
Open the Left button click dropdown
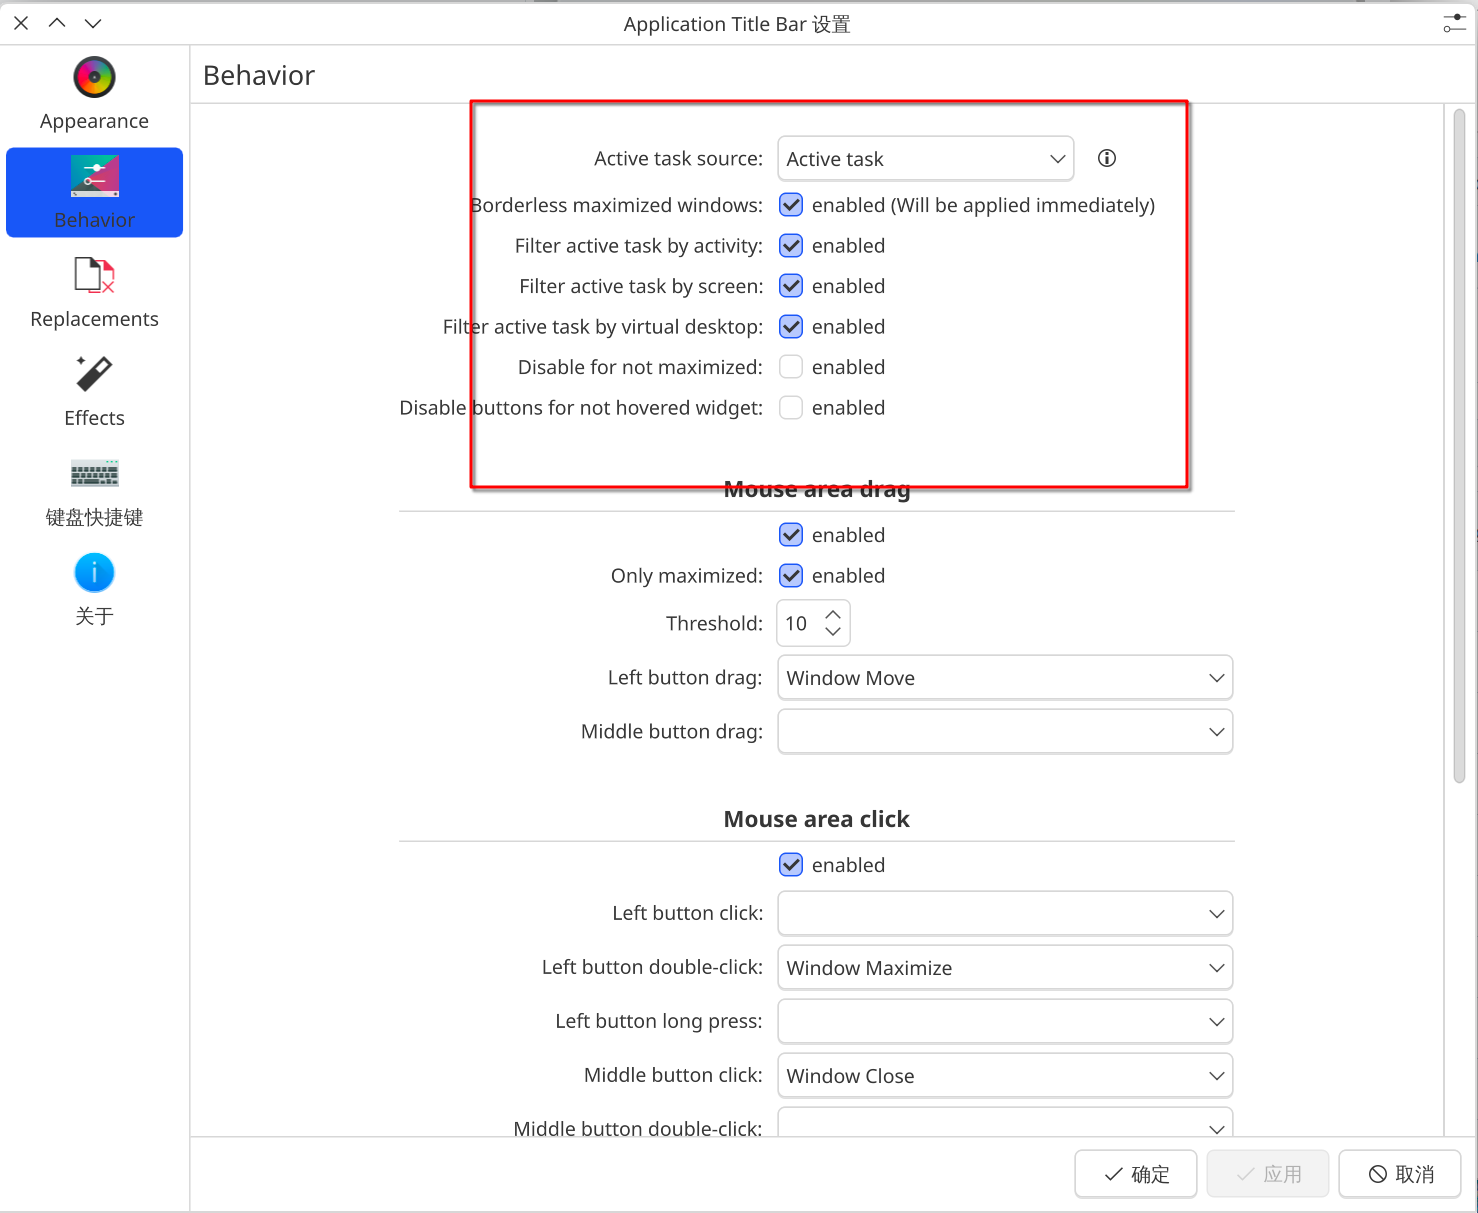[1005, 914]
